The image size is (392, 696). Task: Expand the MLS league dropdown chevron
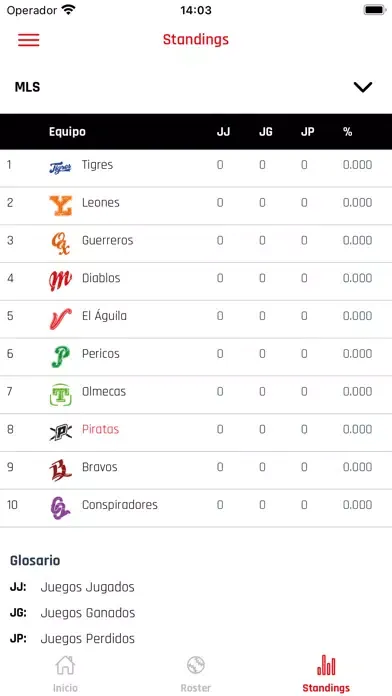pyautogui.click(x=363, y=87)
